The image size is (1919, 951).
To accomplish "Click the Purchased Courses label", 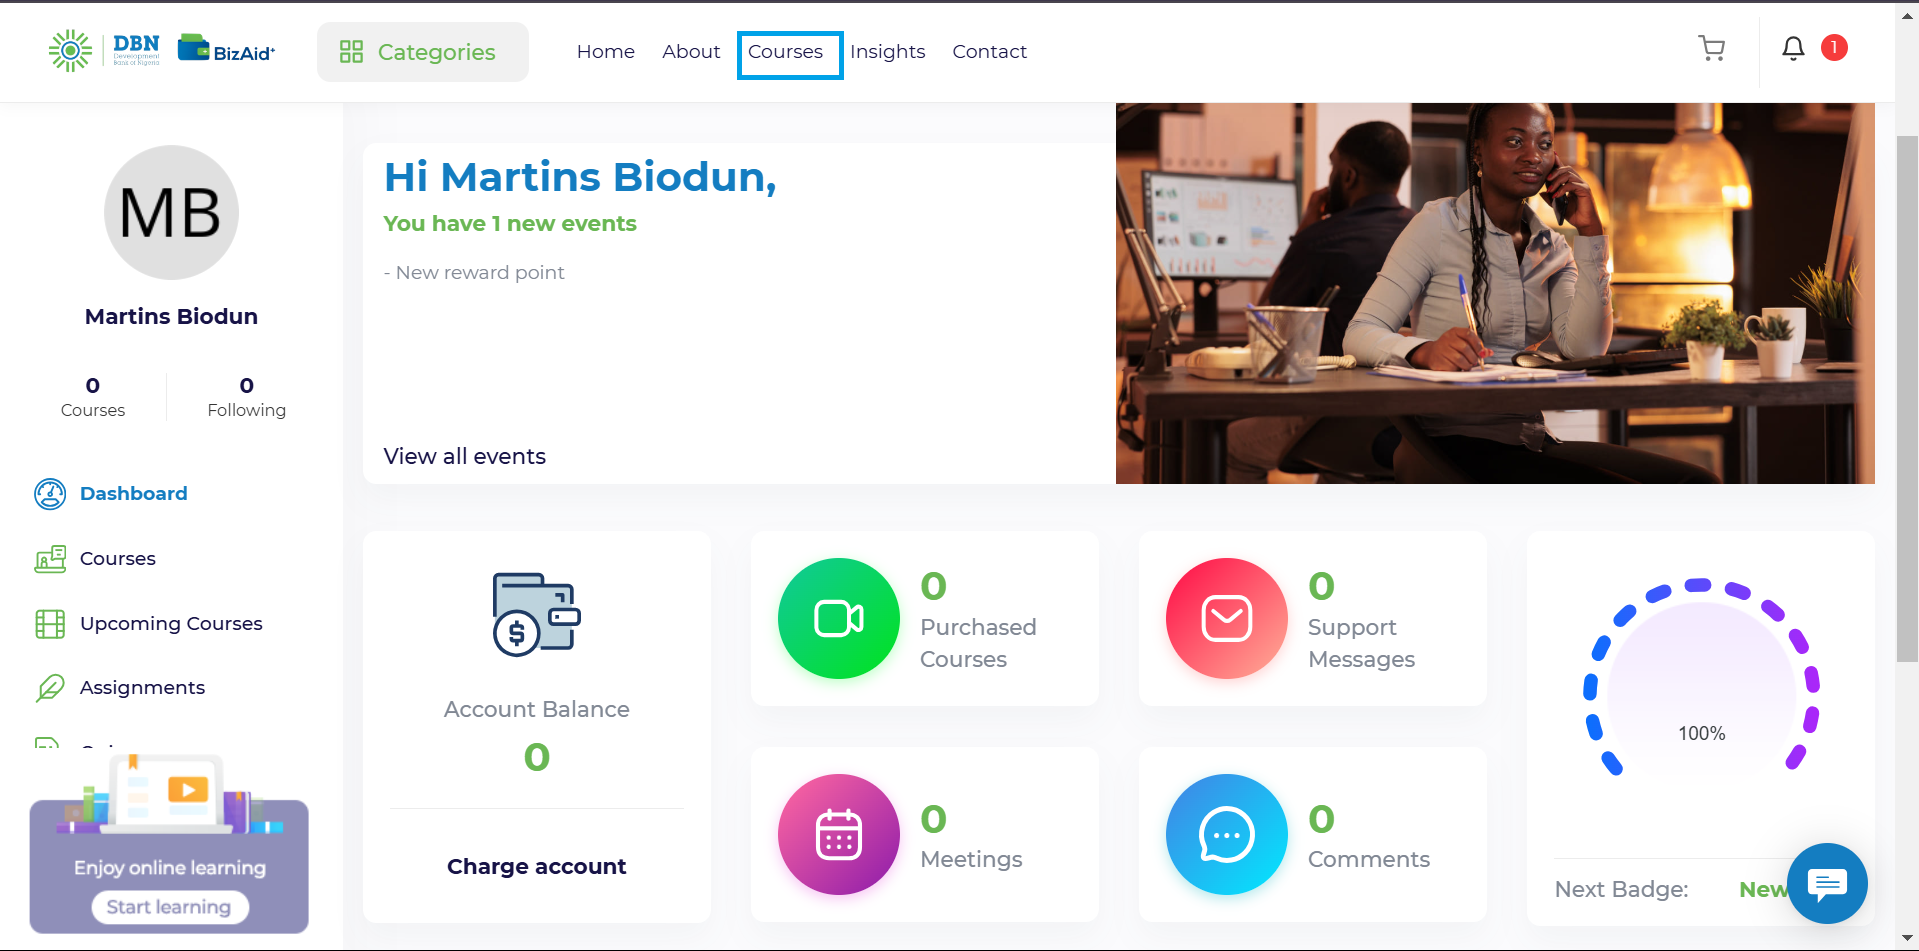I will (978, 643).
